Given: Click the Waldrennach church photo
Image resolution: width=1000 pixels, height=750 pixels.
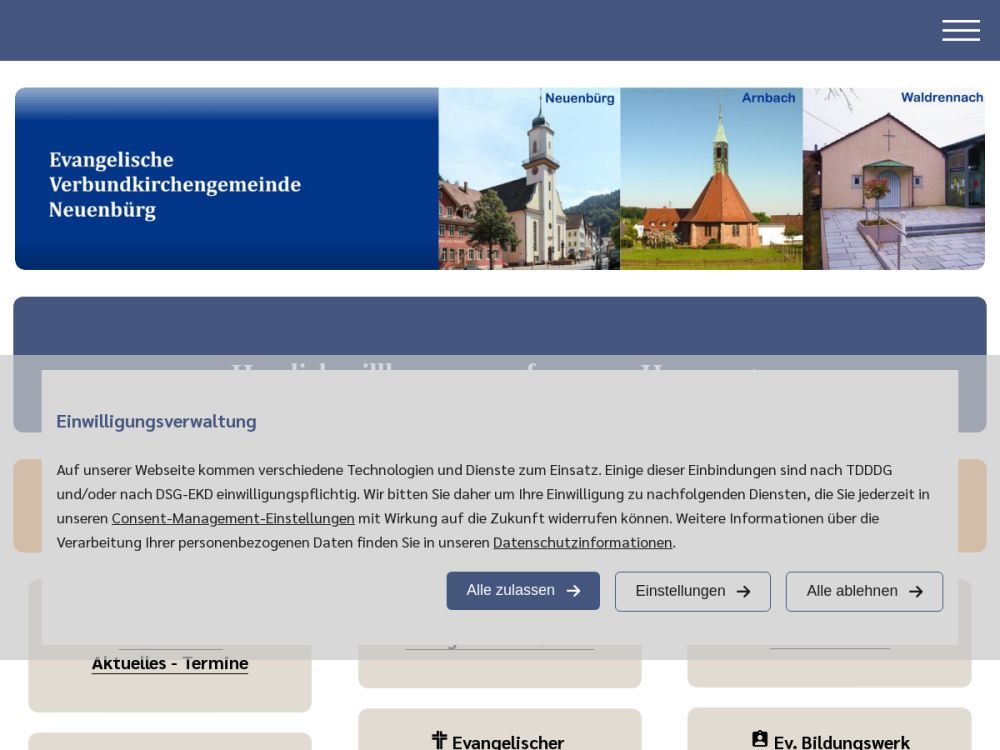Looking at the screenshot, I should coord(893,179).
